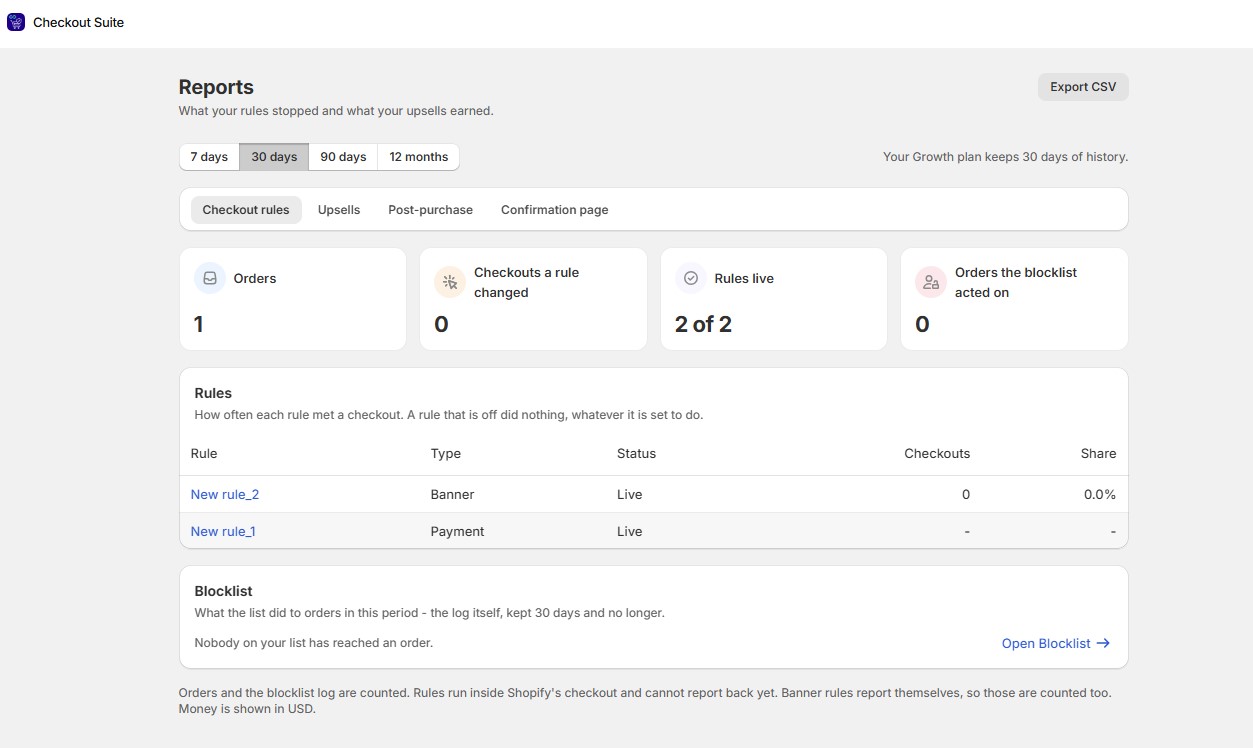Open the New rule_2 link
Screen dimensions: 1253x748
point(225,494)
